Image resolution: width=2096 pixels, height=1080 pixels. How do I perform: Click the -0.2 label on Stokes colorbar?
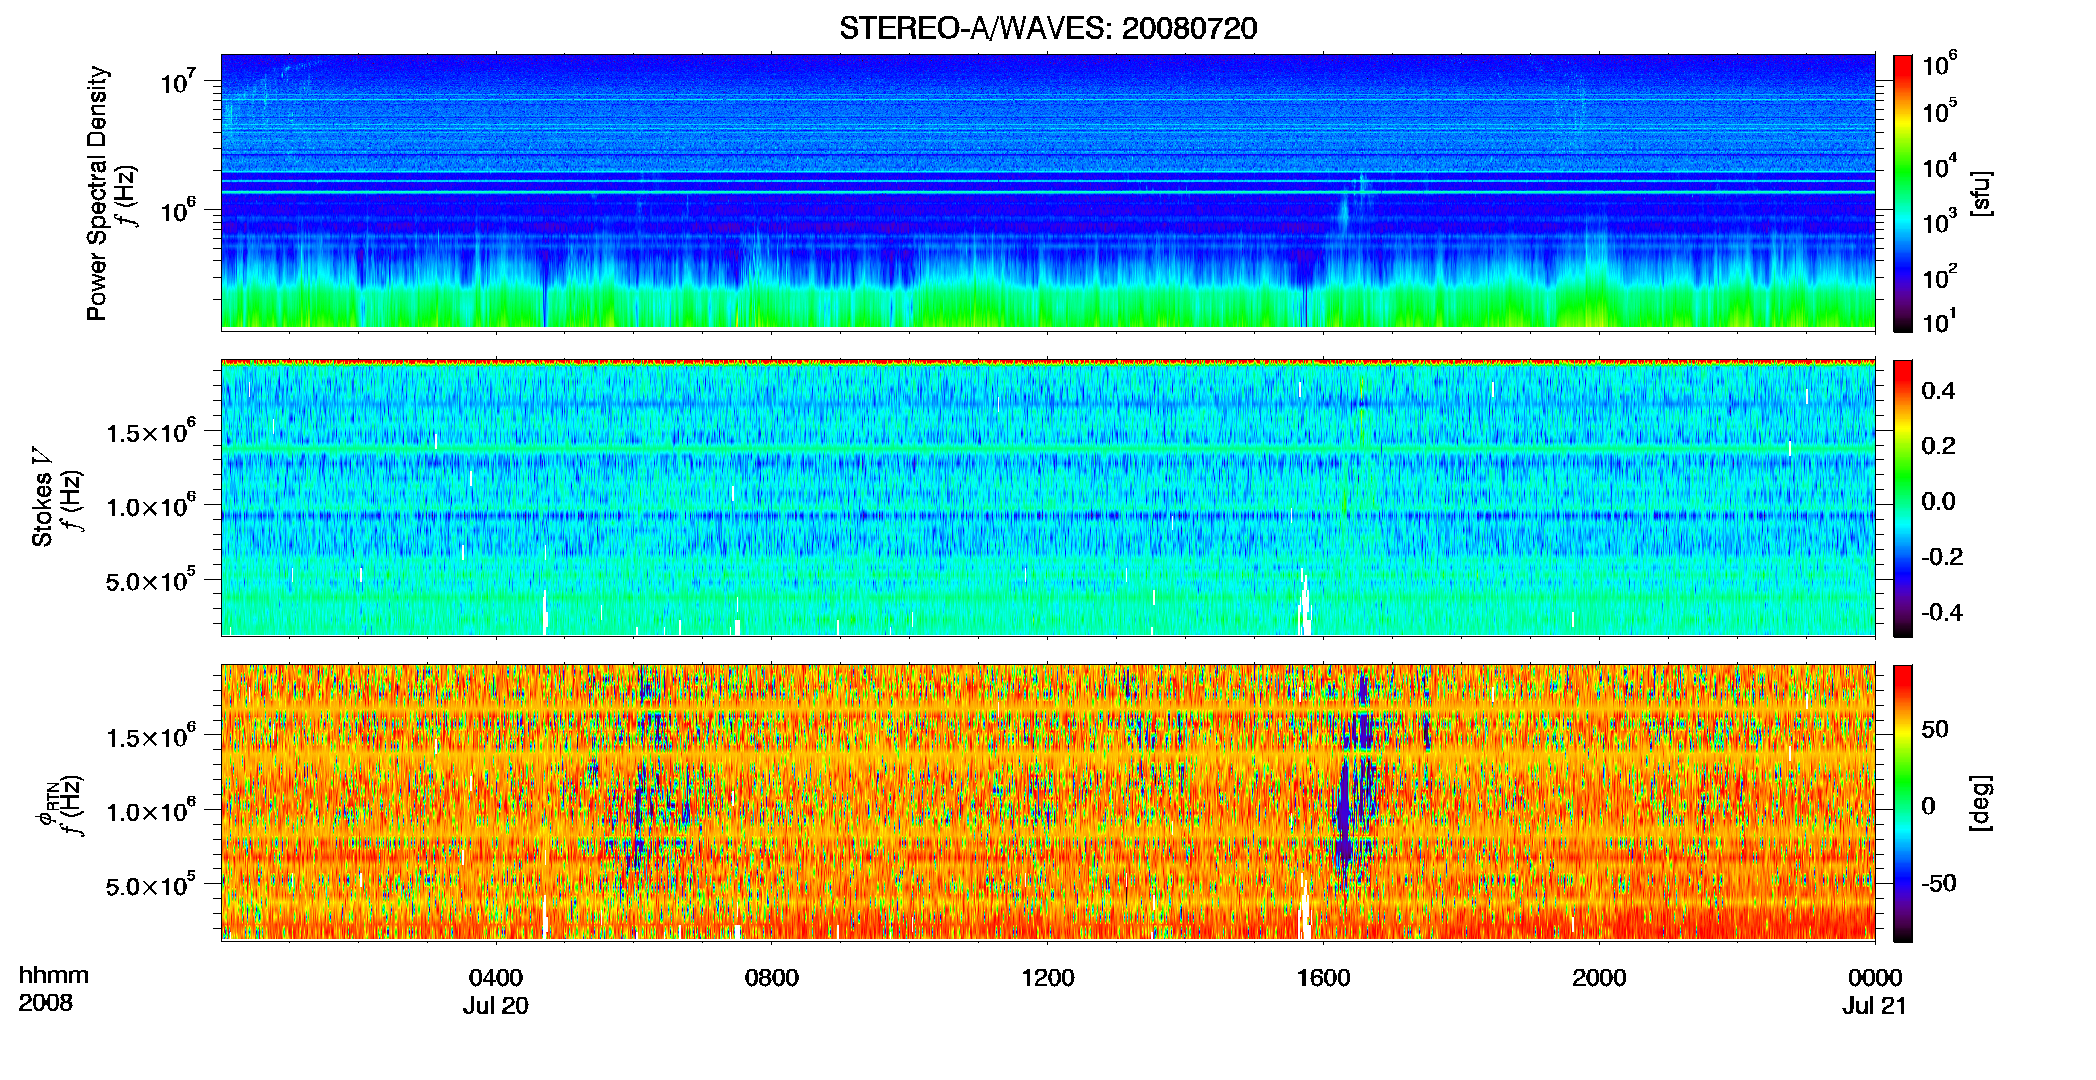[1942, 557]
